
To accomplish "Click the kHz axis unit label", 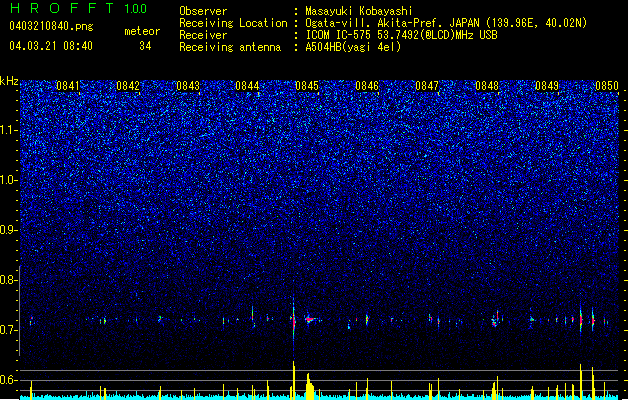I will coord(9,81).
